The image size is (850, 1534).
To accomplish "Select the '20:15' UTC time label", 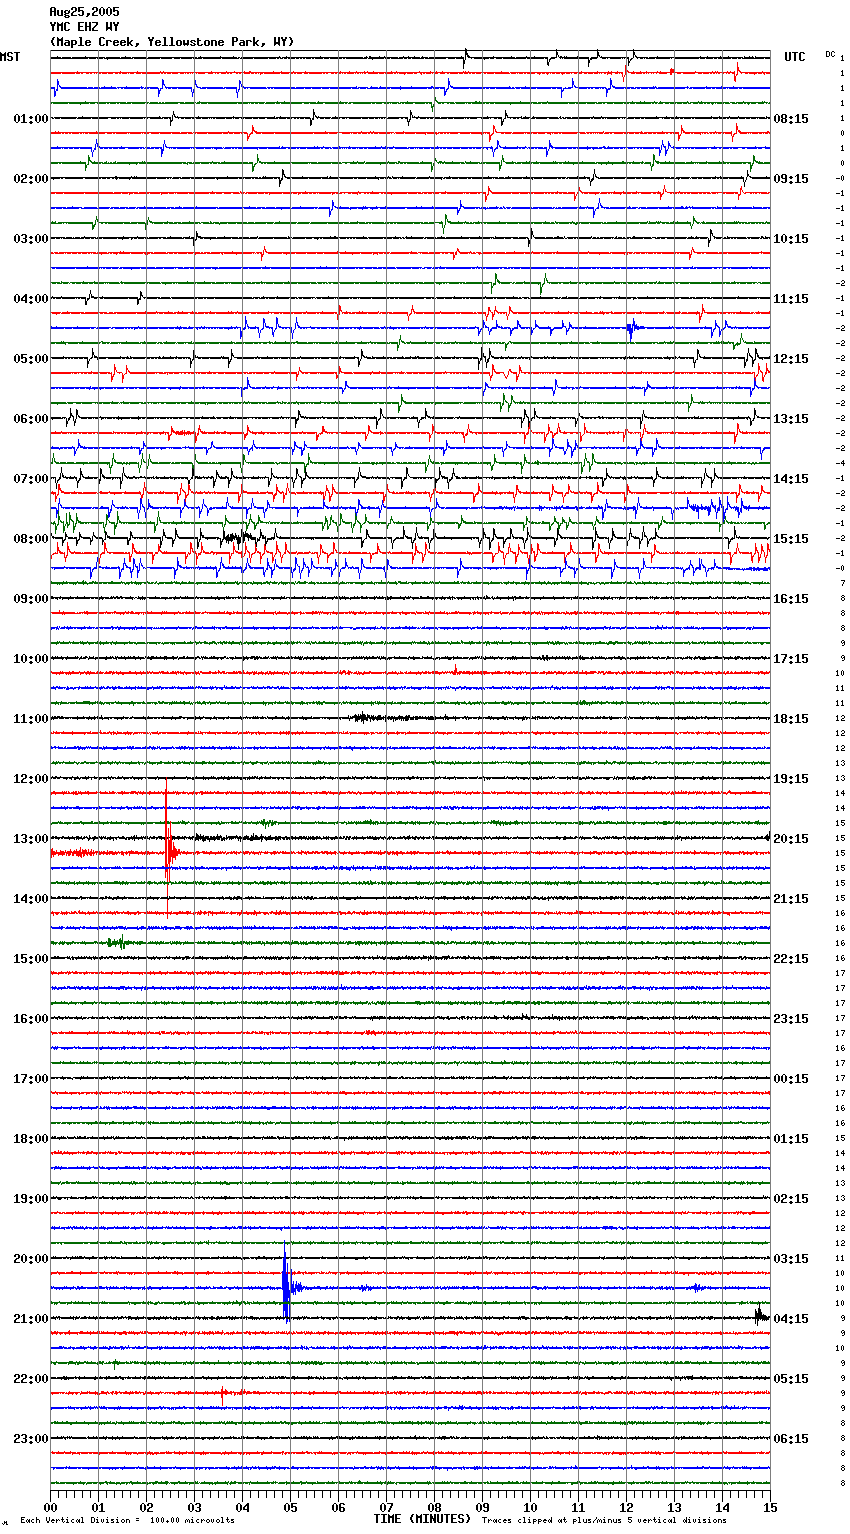I will point(791,839).
